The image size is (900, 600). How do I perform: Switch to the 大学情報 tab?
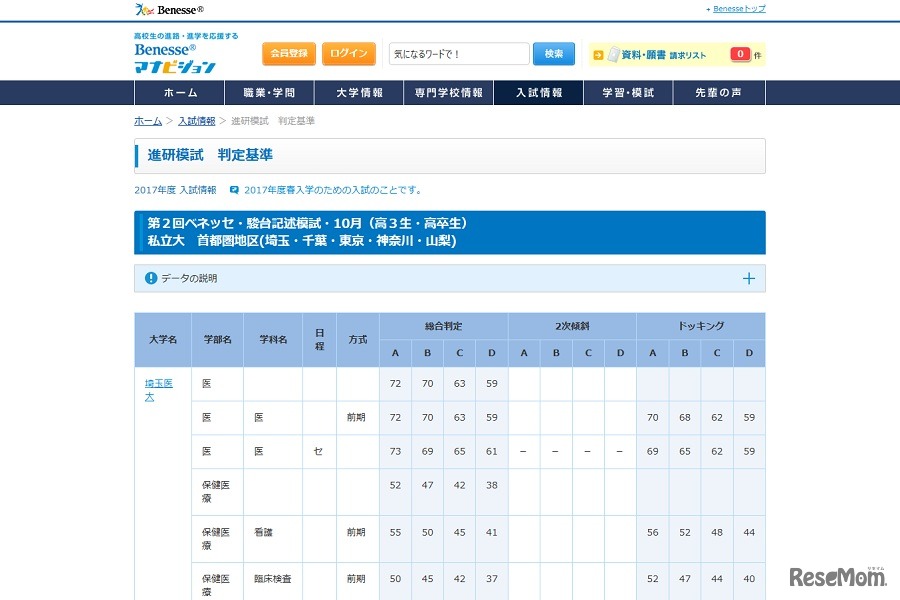(361, 91)
